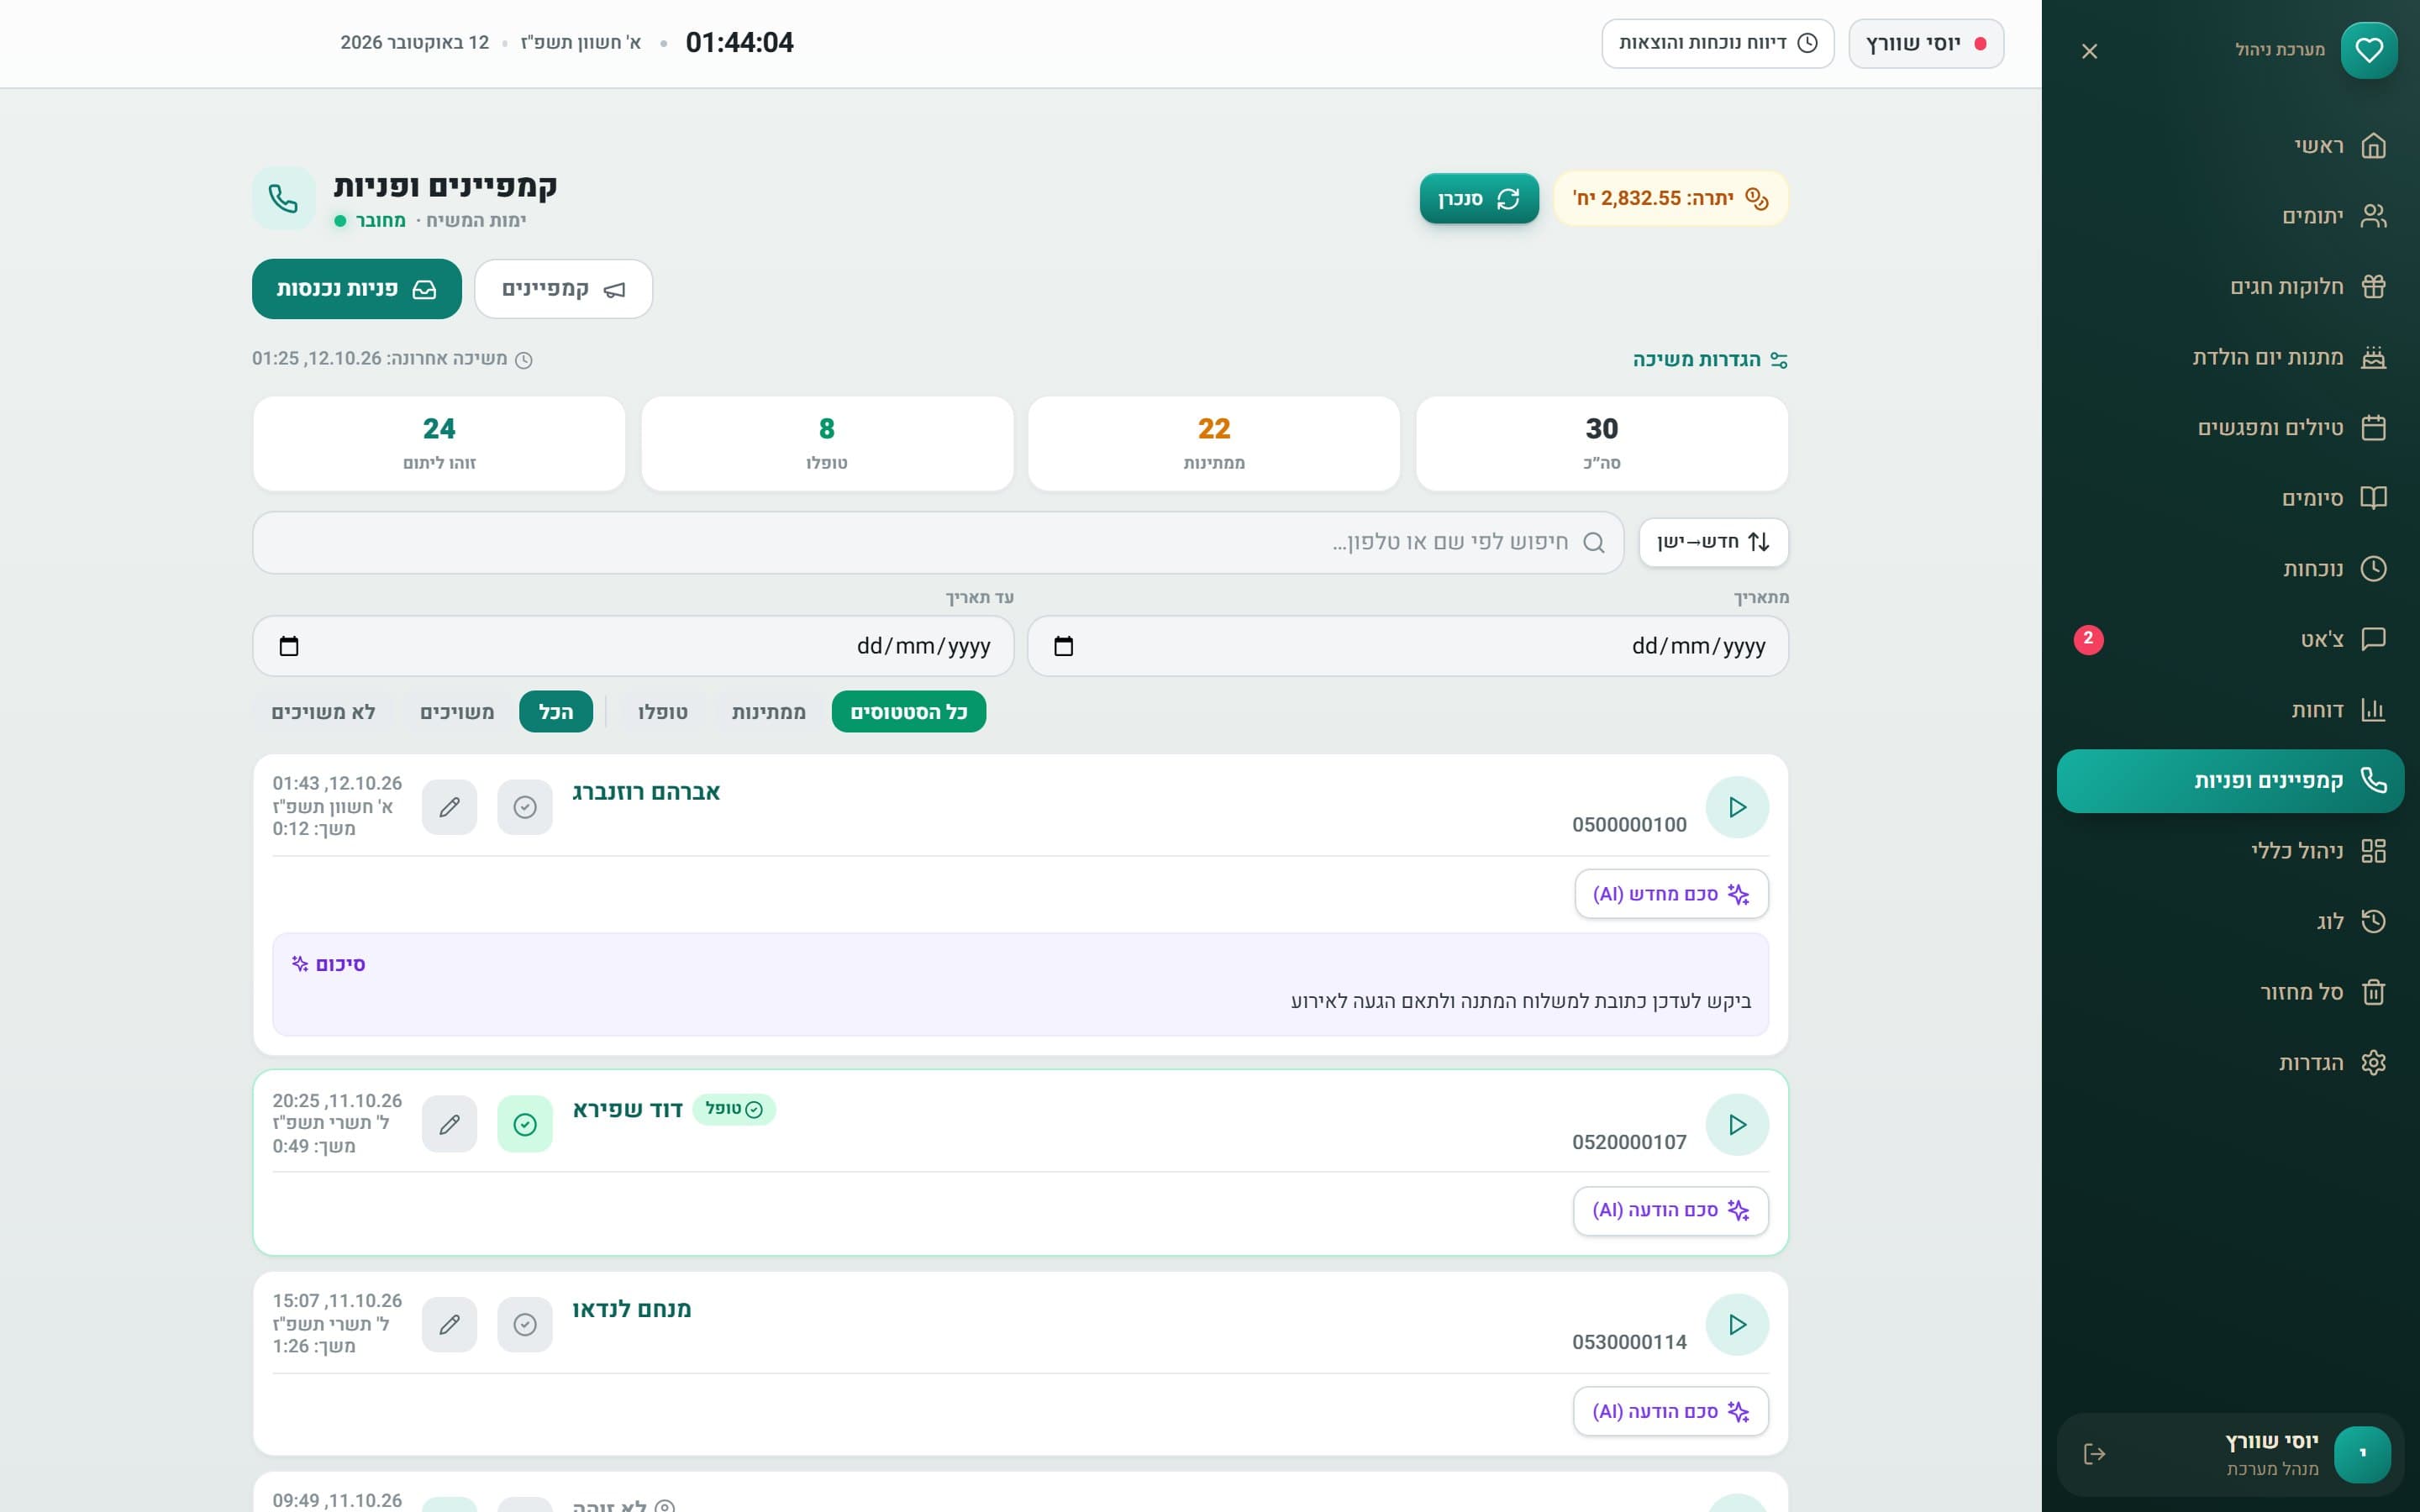This screenshot has width=2420, height=1512.
Task: Open the 22 ממתינות stat card
Action: 1213,443
